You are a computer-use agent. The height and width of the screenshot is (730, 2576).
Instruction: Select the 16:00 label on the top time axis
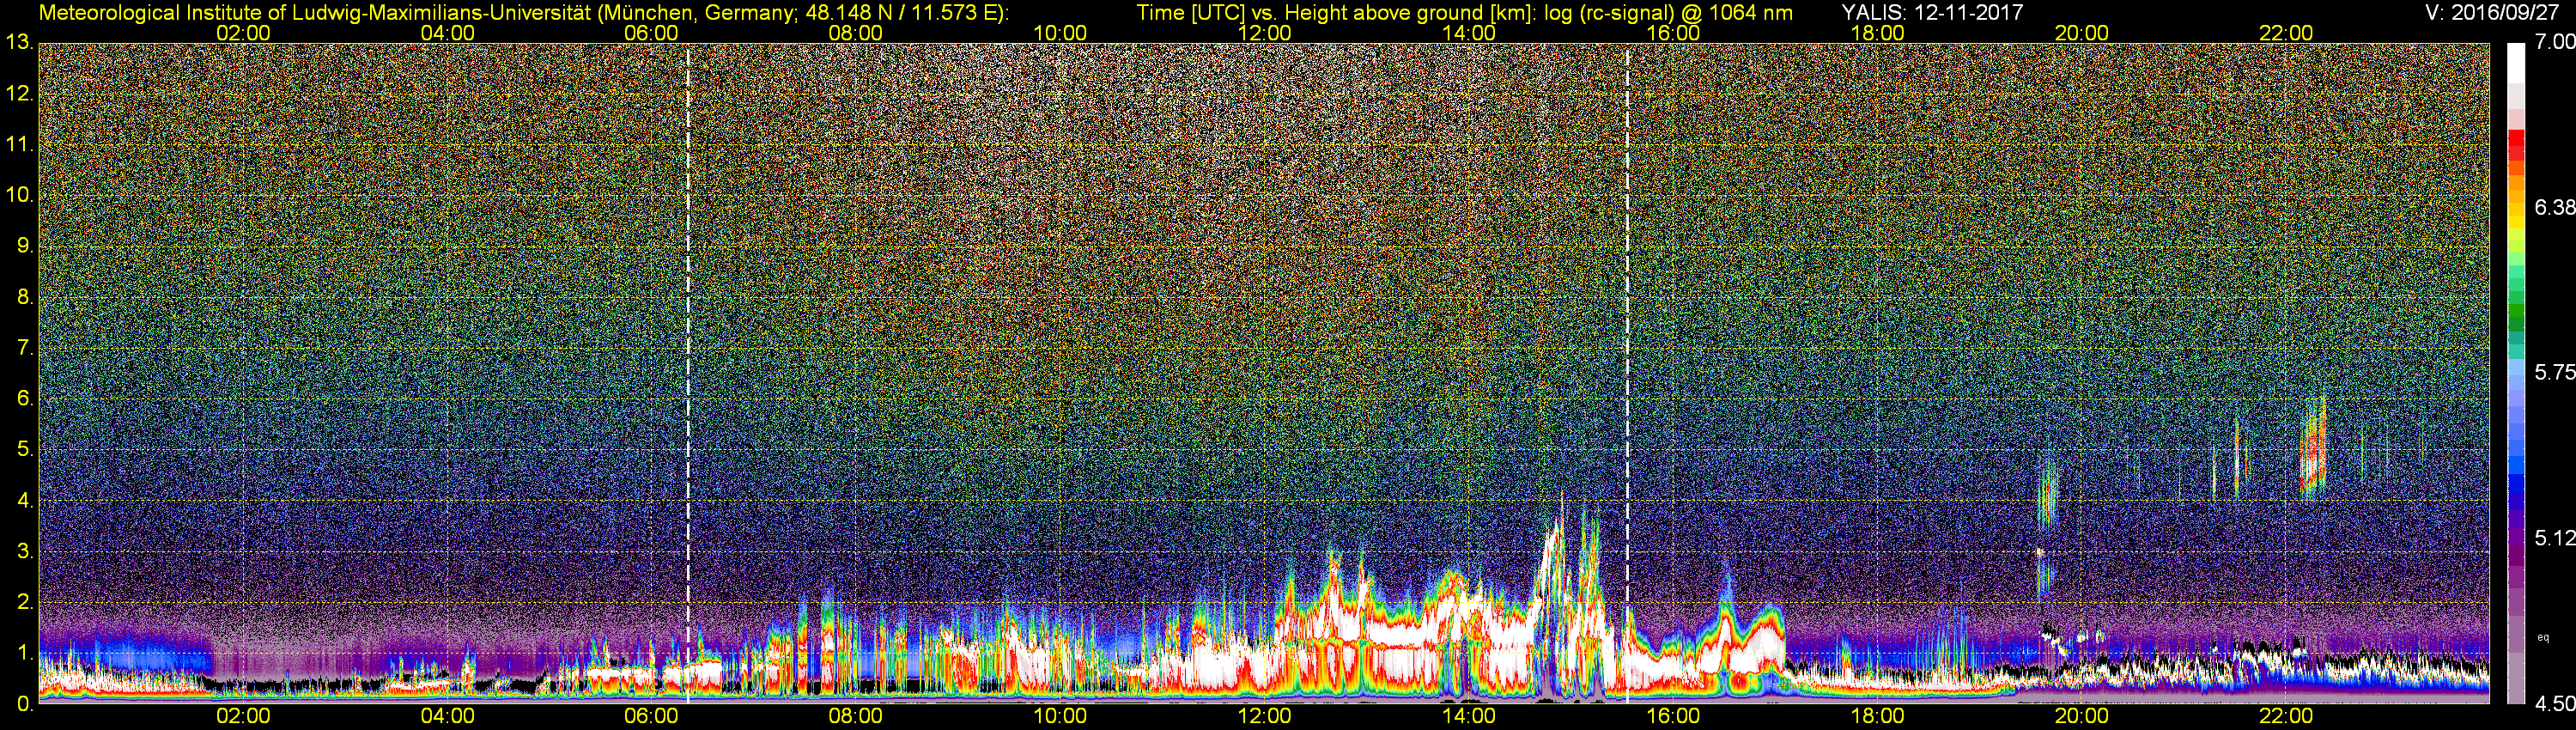1673,33
